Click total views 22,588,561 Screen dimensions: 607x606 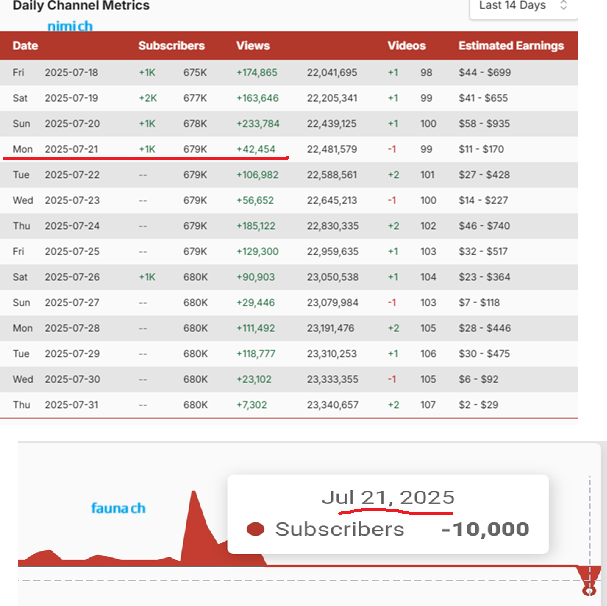pos(332,175)
